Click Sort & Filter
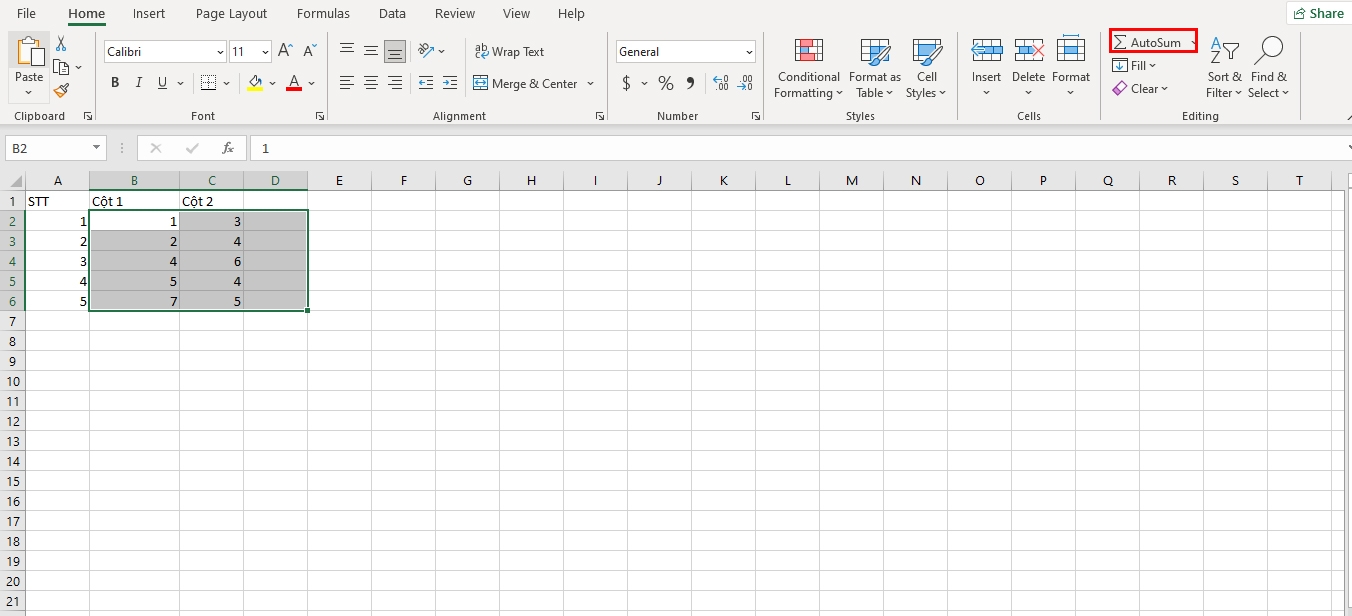The width and height of the screenshot is (1352, 616). 1223,68
